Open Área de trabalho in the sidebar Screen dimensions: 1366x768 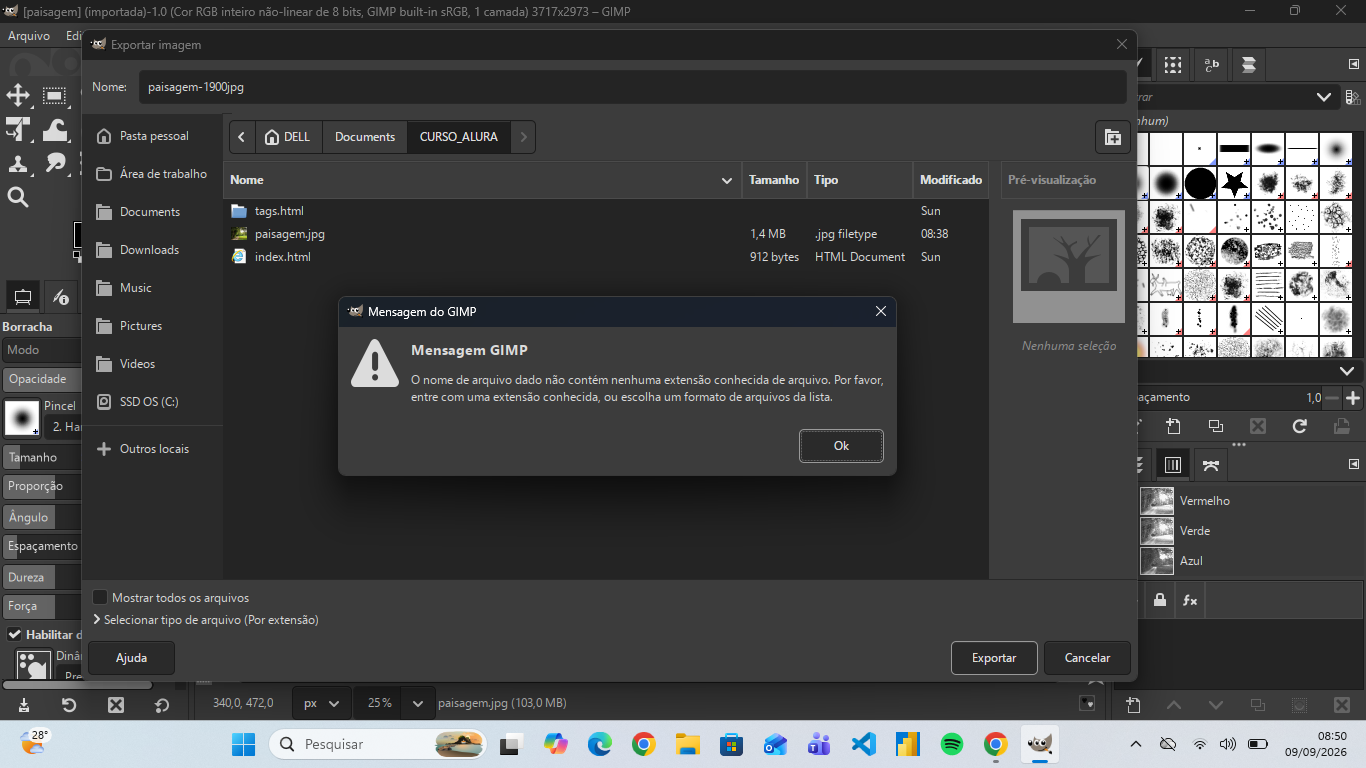[x=152, y=174]
